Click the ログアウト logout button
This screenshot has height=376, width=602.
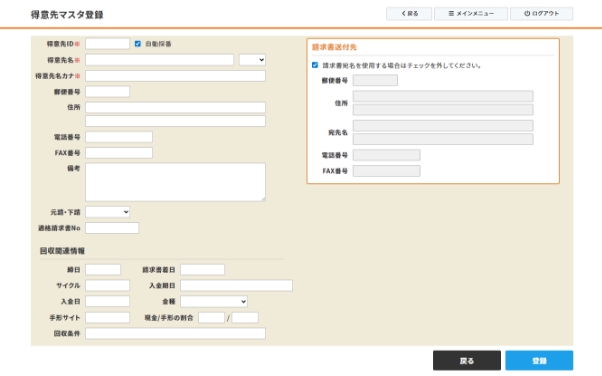coord(541,13)
